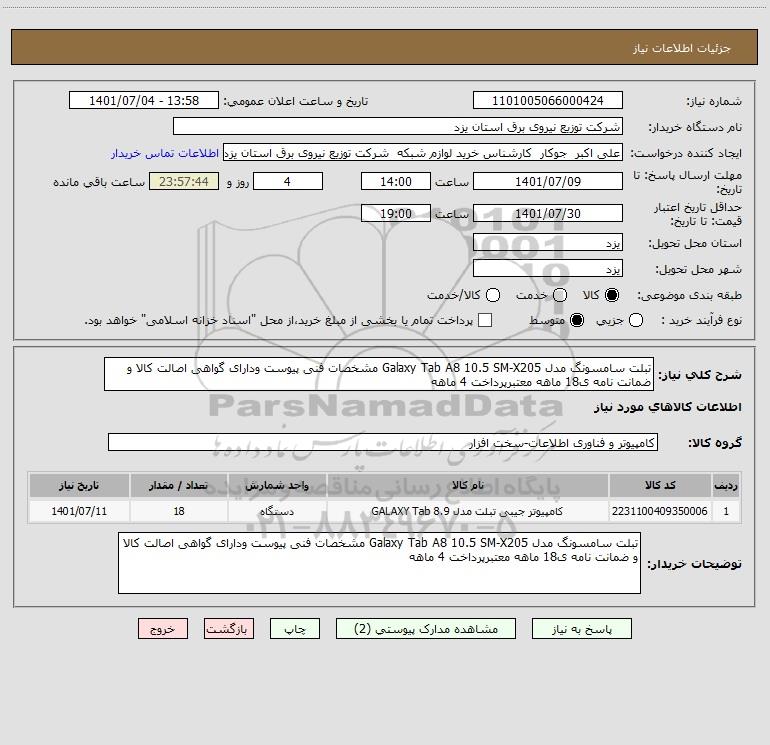The image size is (770, 745).
Task: Click the پاسخ به نیاز button
Action: click(582, 629)
